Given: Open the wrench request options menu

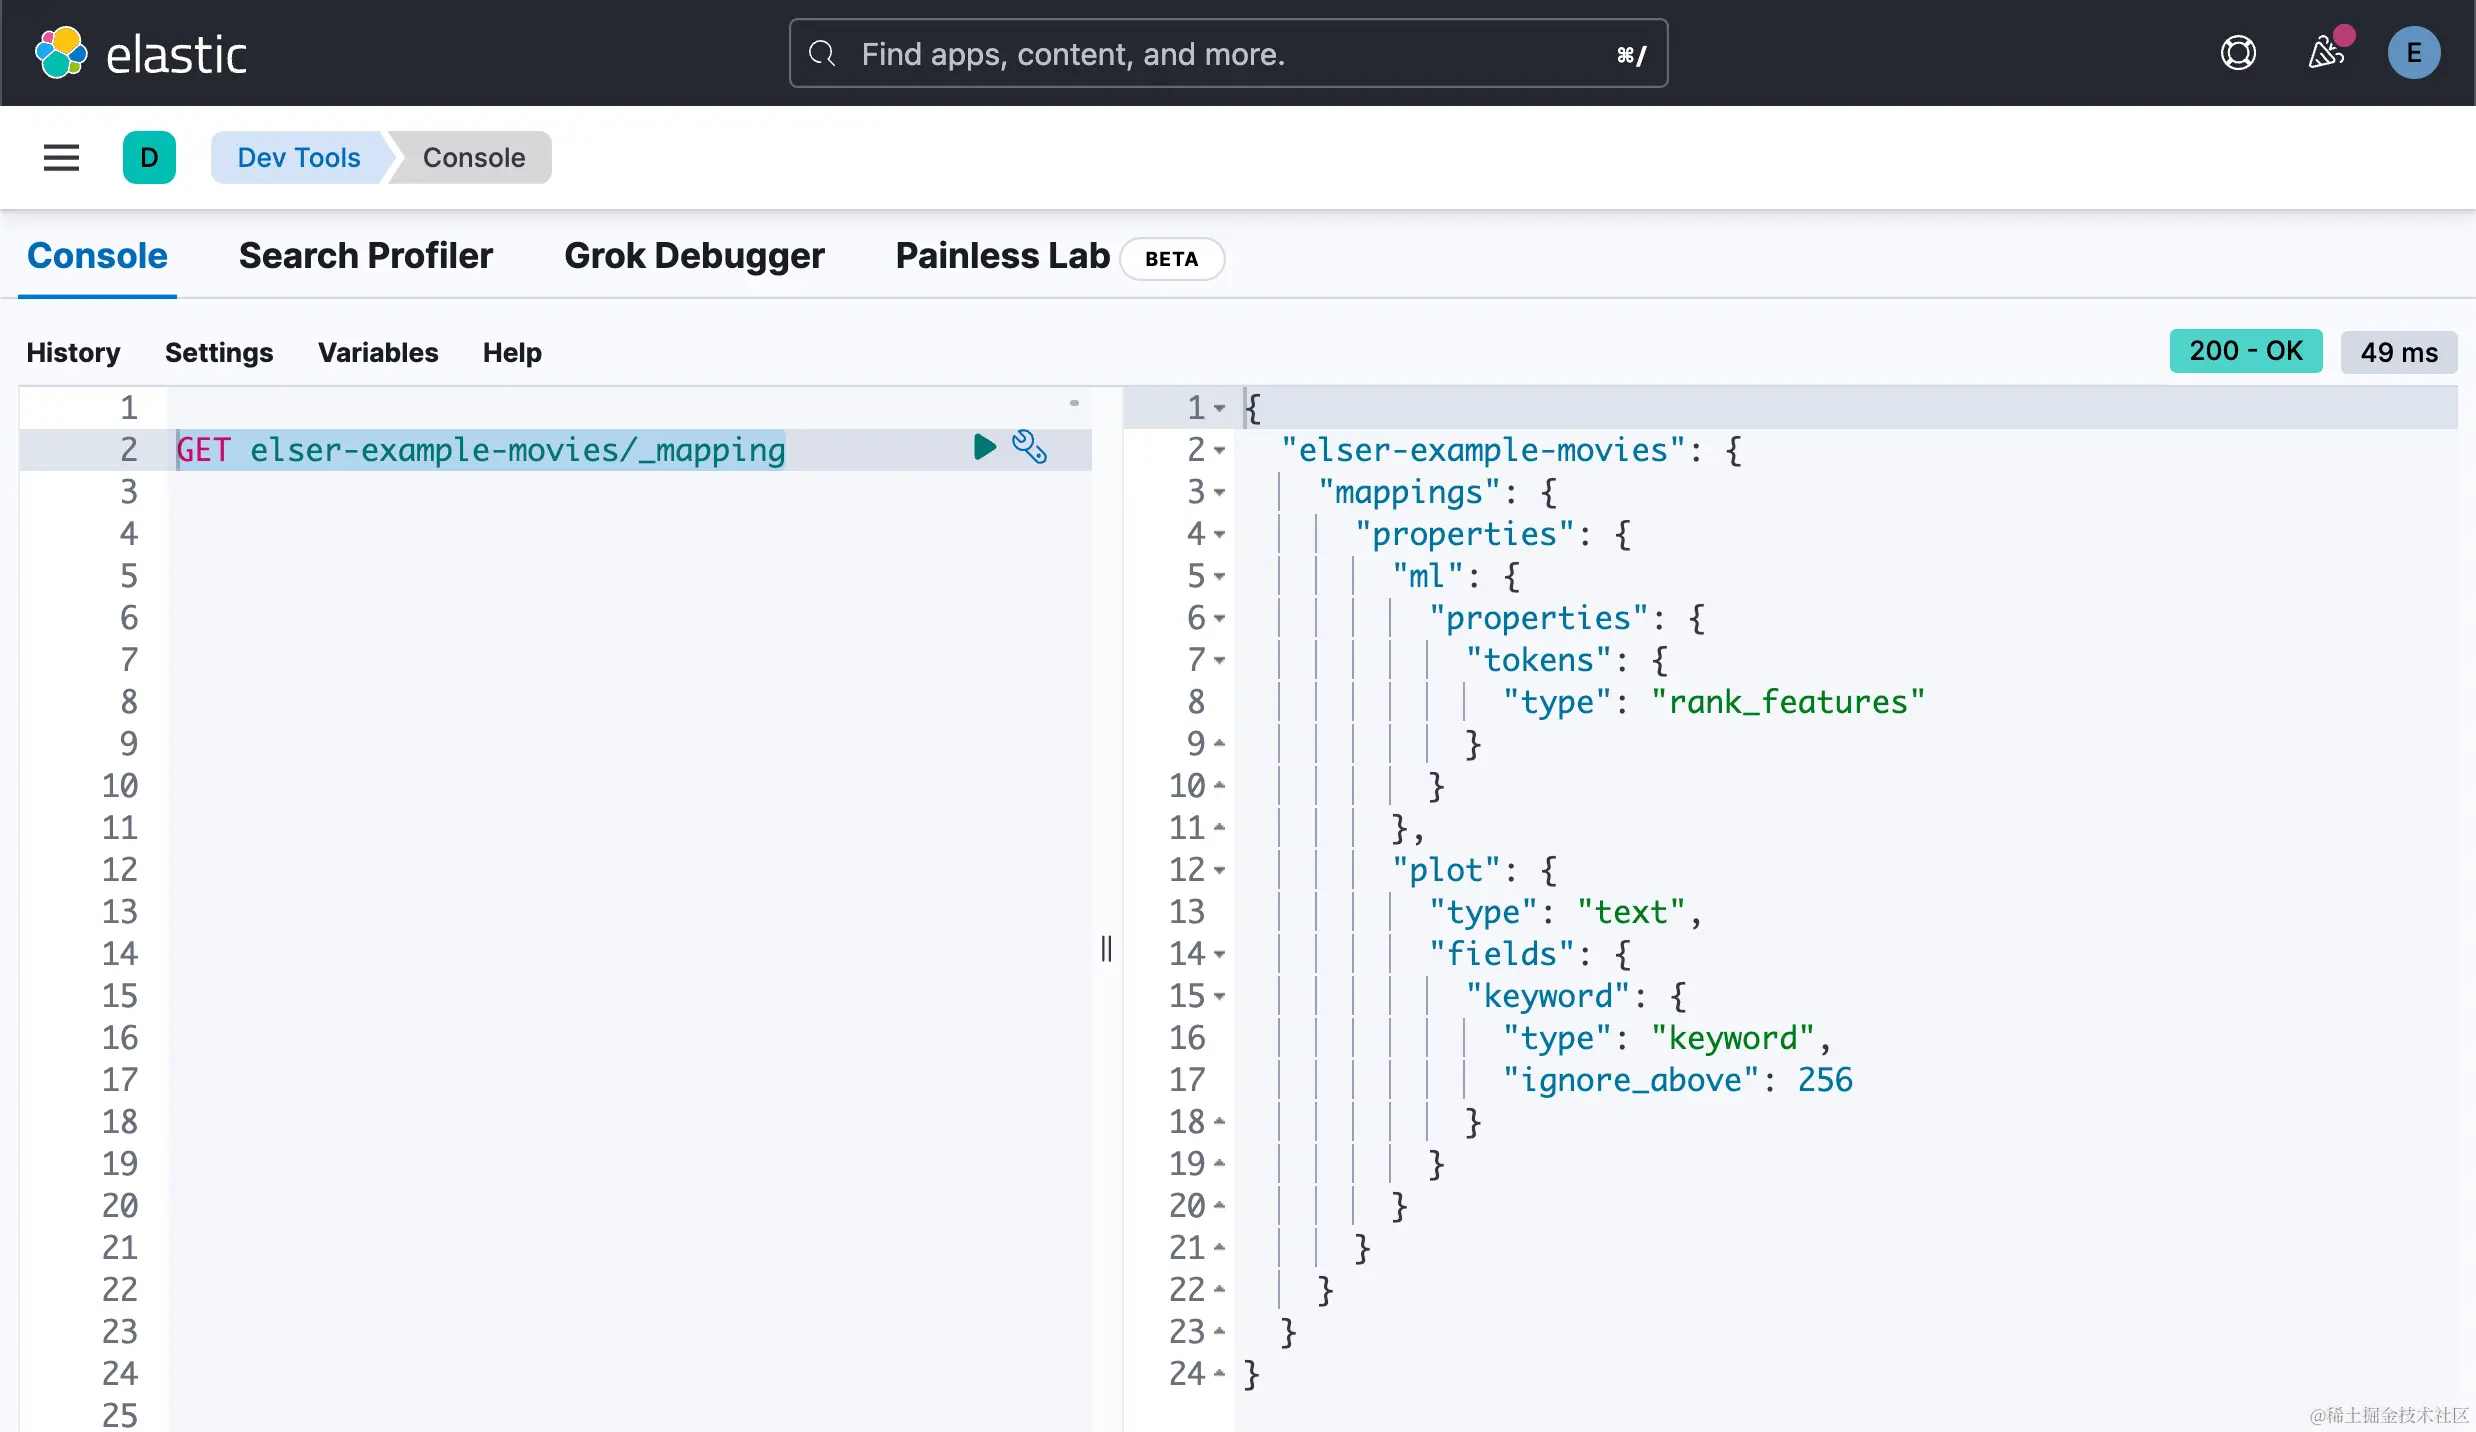Looking at the screenshot, I should click(1029, 447).
